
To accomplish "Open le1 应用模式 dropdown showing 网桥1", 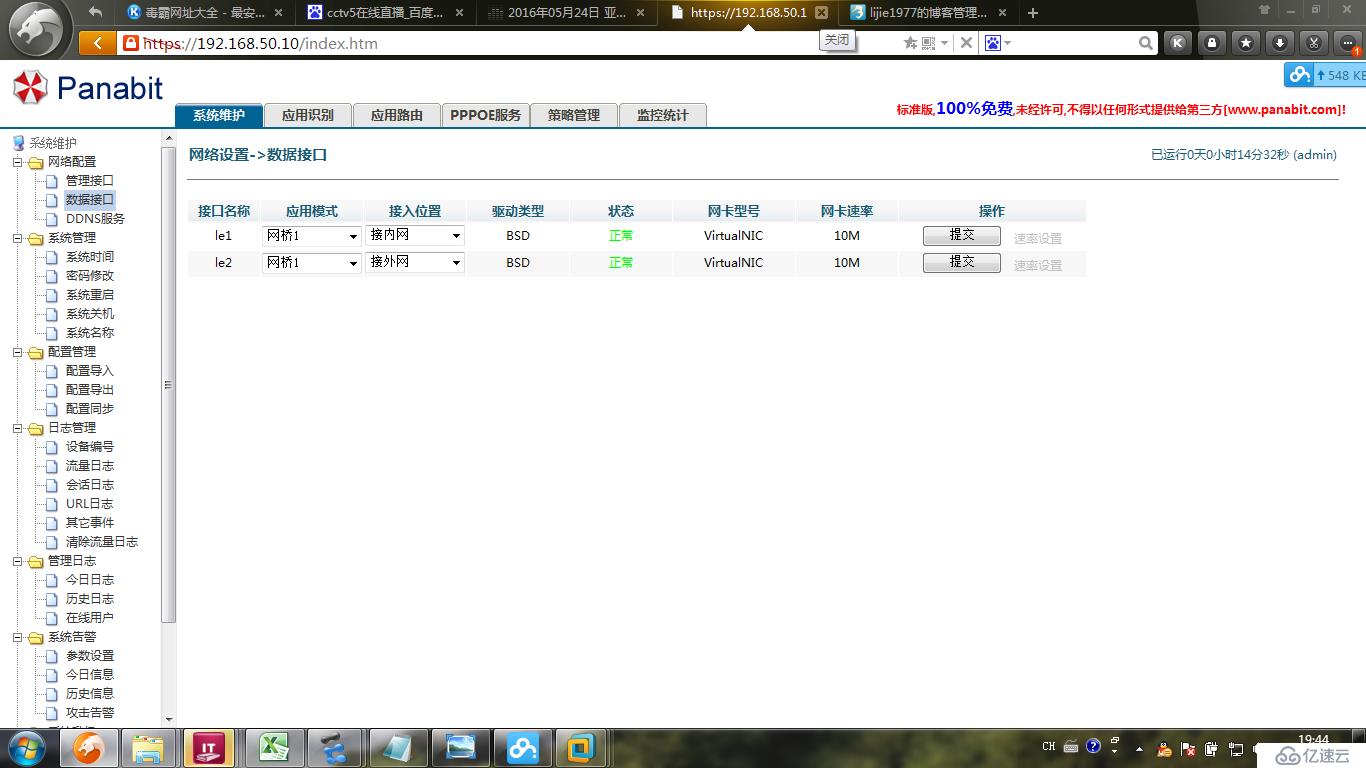I will (311, 236).
